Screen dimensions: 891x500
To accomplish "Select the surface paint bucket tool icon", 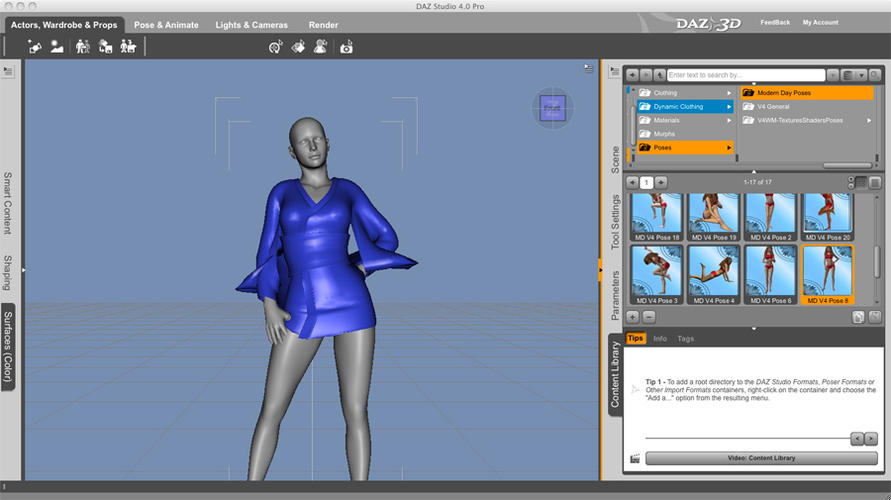I will pos(298,47).
